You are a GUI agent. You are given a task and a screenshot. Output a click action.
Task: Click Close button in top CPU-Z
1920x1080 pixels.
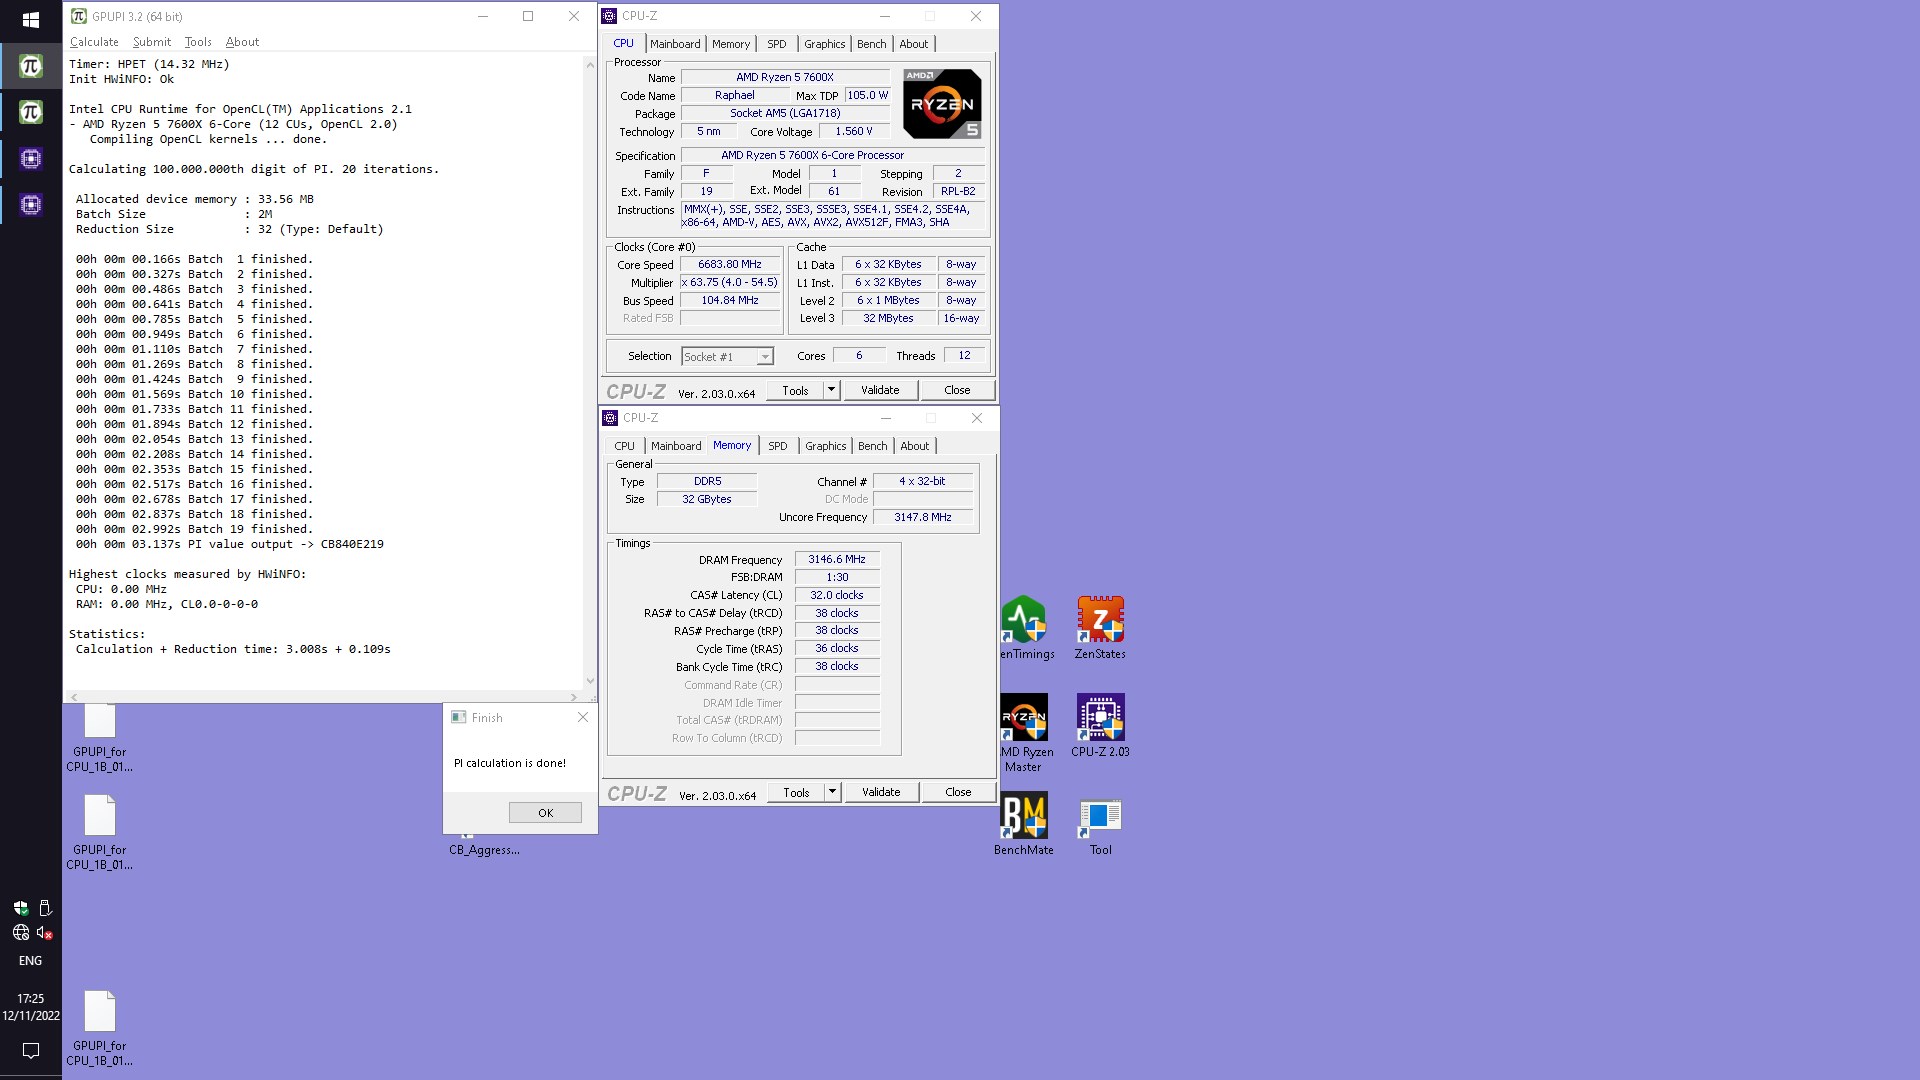click(x=957, y=390)
